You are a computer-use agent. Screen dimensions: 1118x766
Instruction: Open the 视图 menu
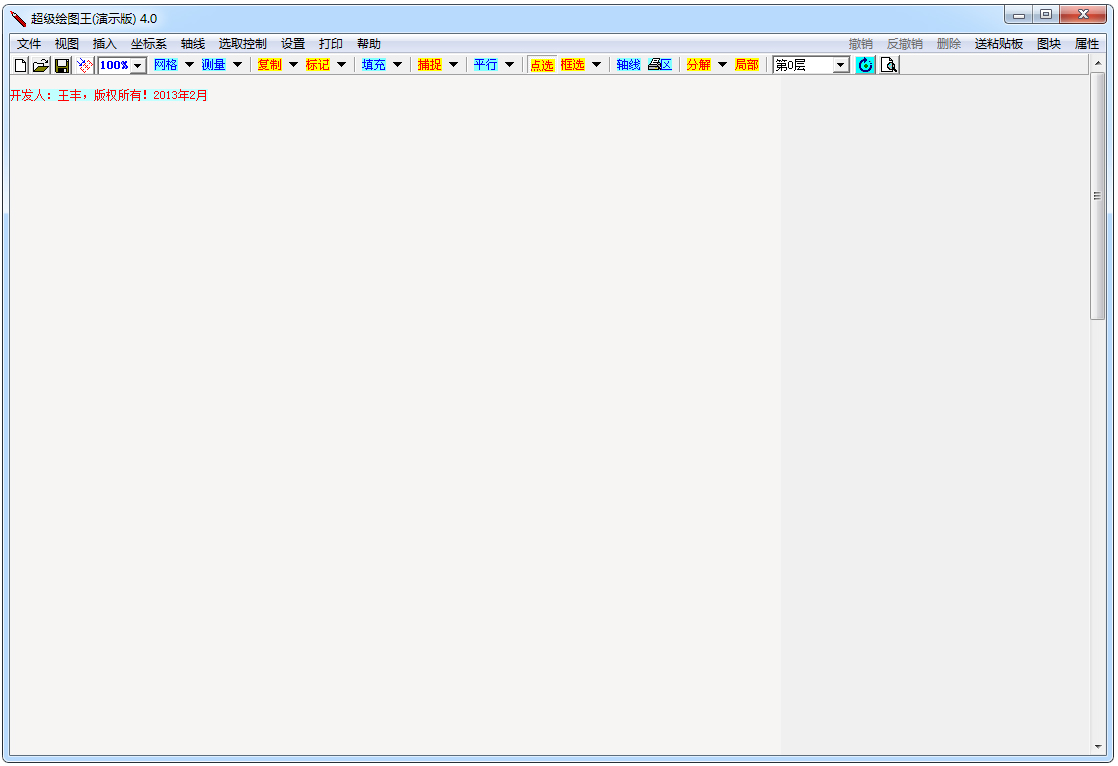(67, 44)
